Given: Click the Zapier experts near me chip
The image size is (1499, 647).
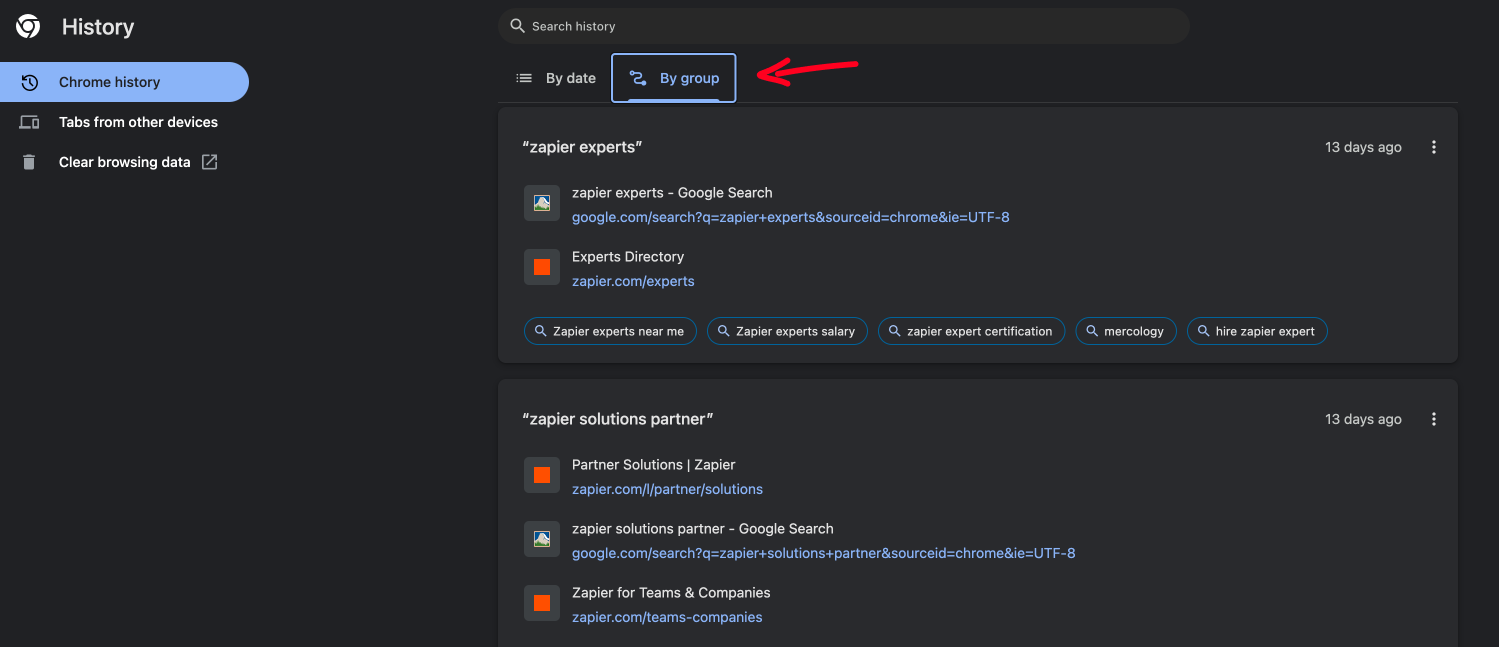Looking at the screenshot, I should pyautogui.click(x=610, y=331).
